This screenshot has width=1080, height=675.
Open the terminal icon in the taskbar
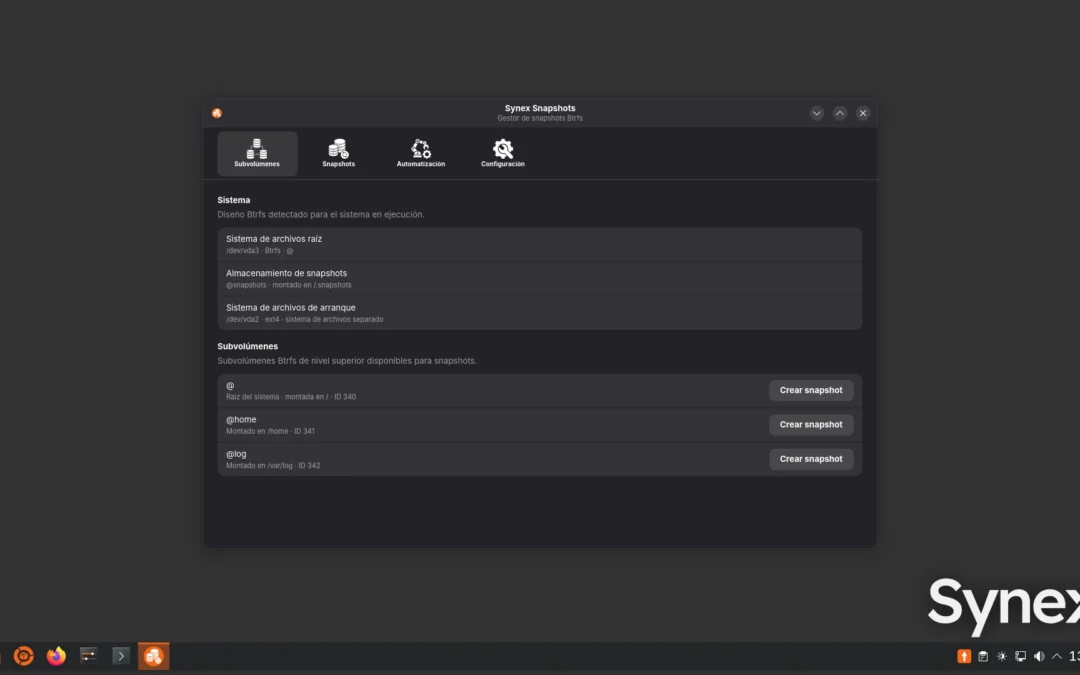[x=121, y=656]
